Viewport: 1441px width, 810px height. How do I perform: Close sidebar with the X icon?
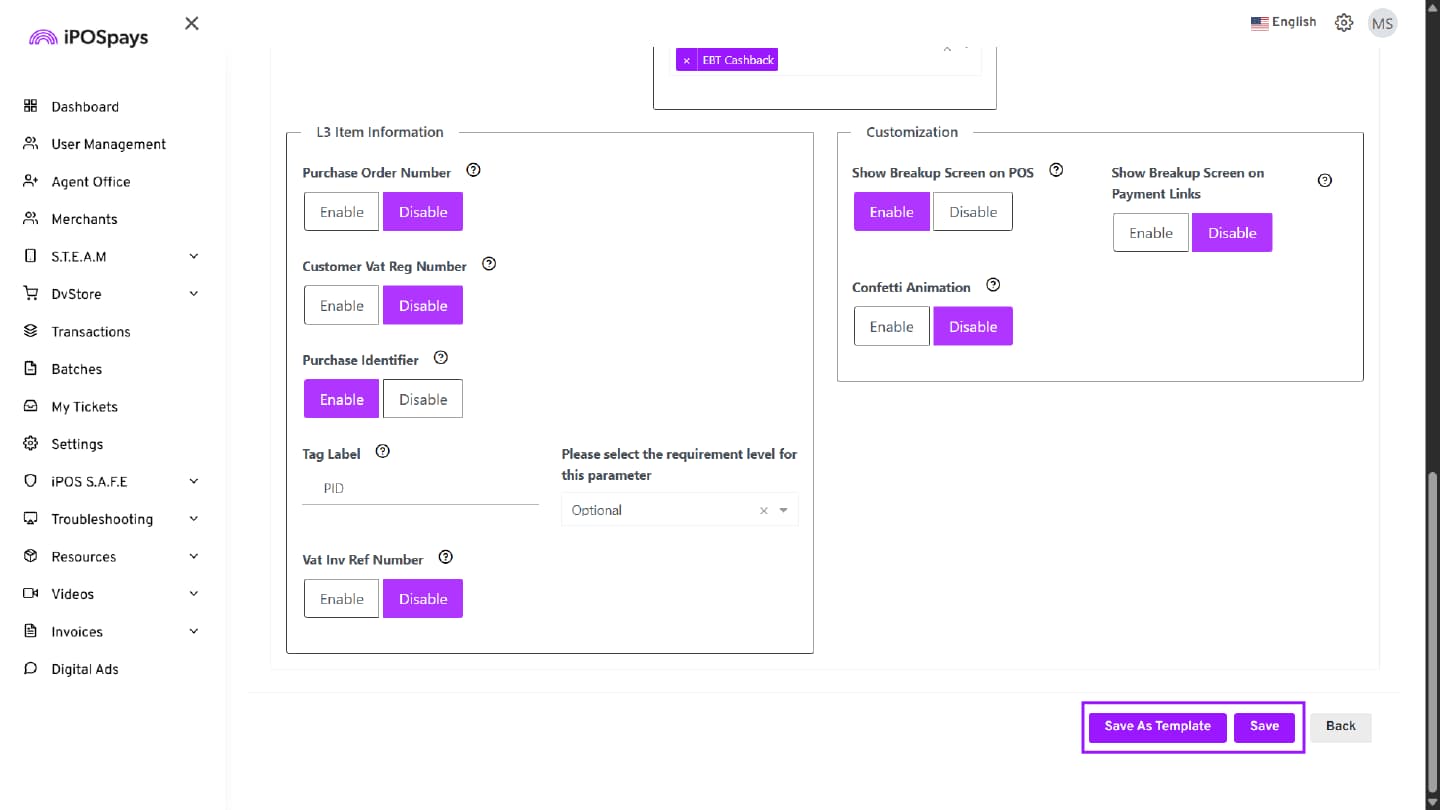192,23
